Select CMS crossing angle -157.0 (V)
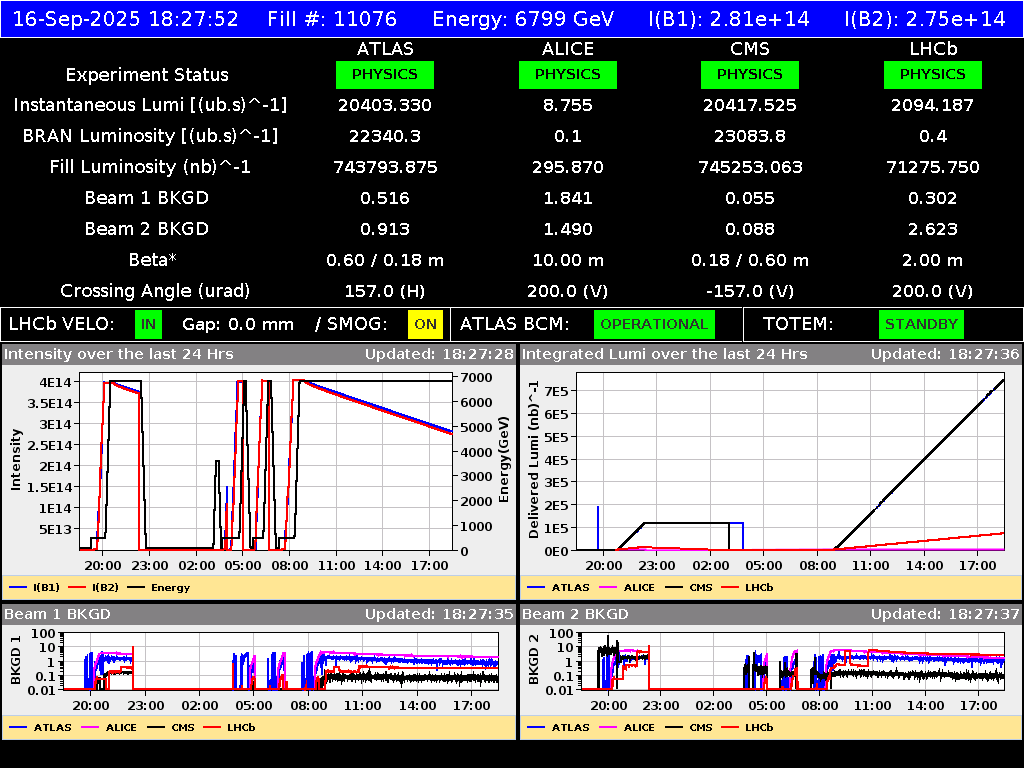 (x=750, y=291)
